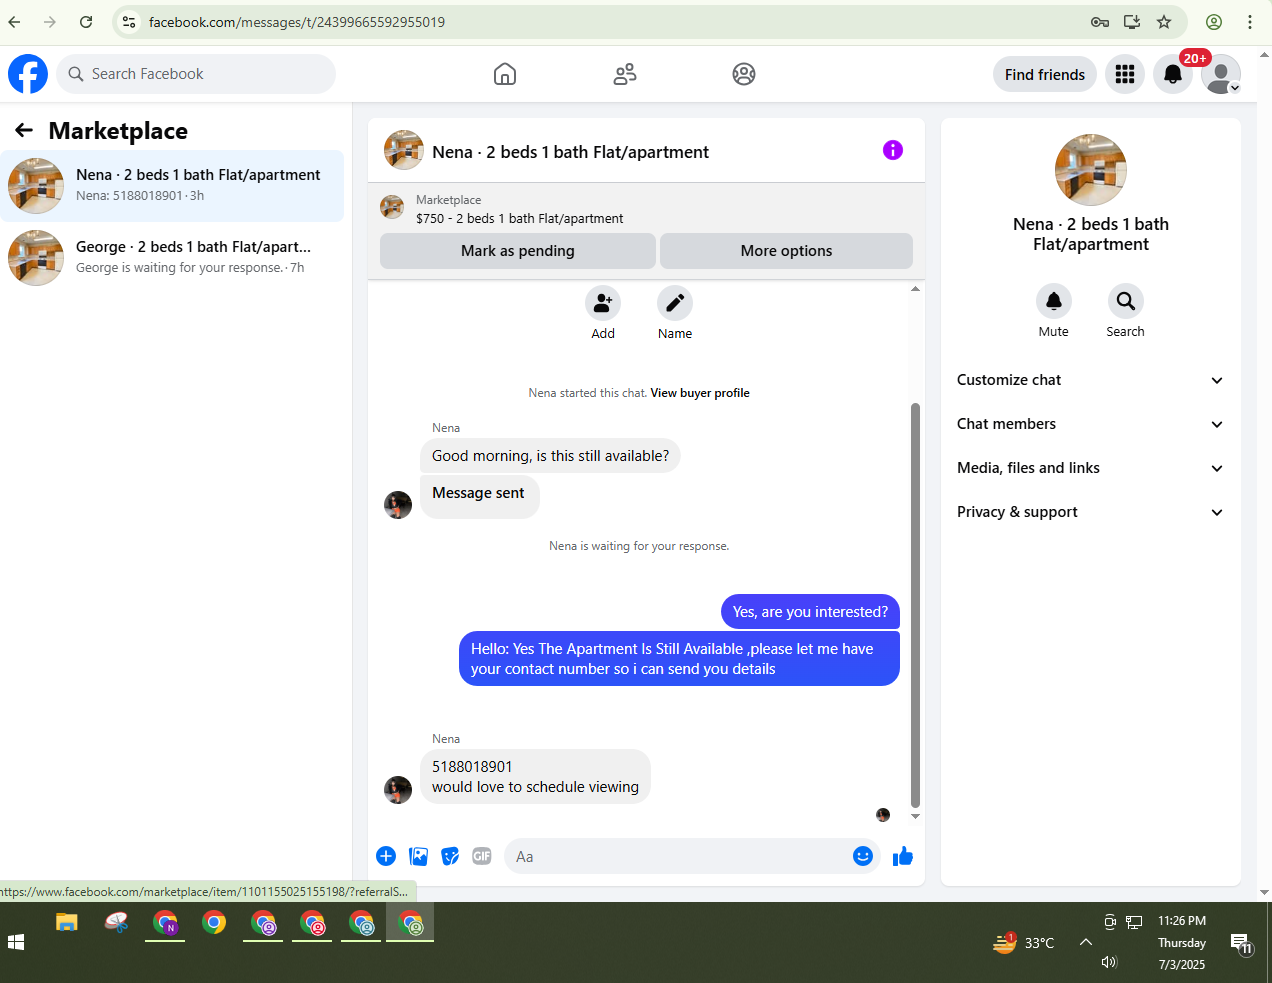Screen dimensions: 1272x983
Task: Bookmark this page with the star icon
Action: (1164, 22)
